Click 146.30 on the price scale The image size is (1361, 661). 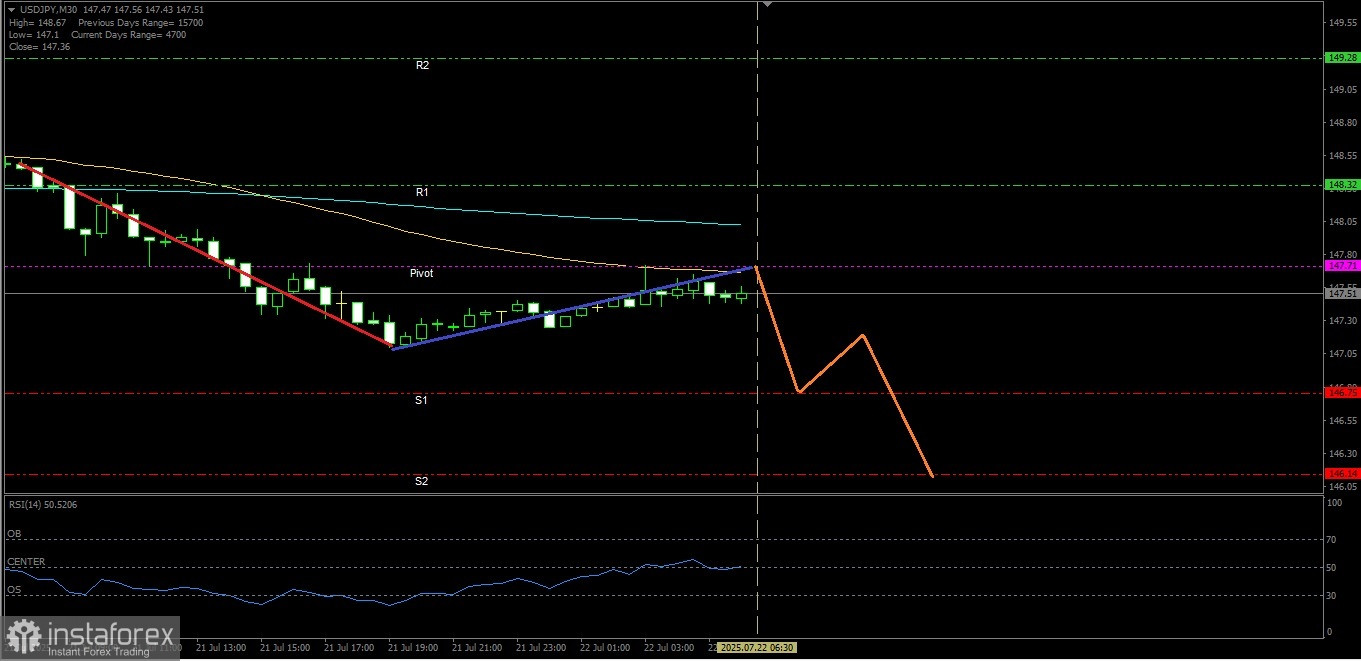[1342, 453]
